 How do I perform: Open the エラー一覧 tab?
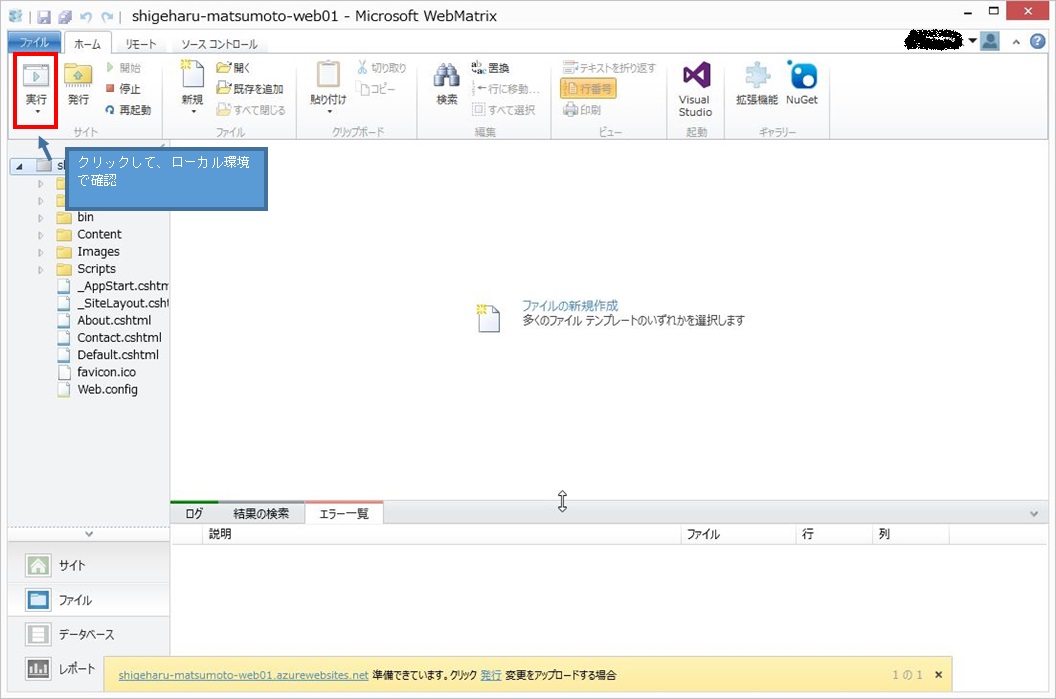(x=344, y=513)
